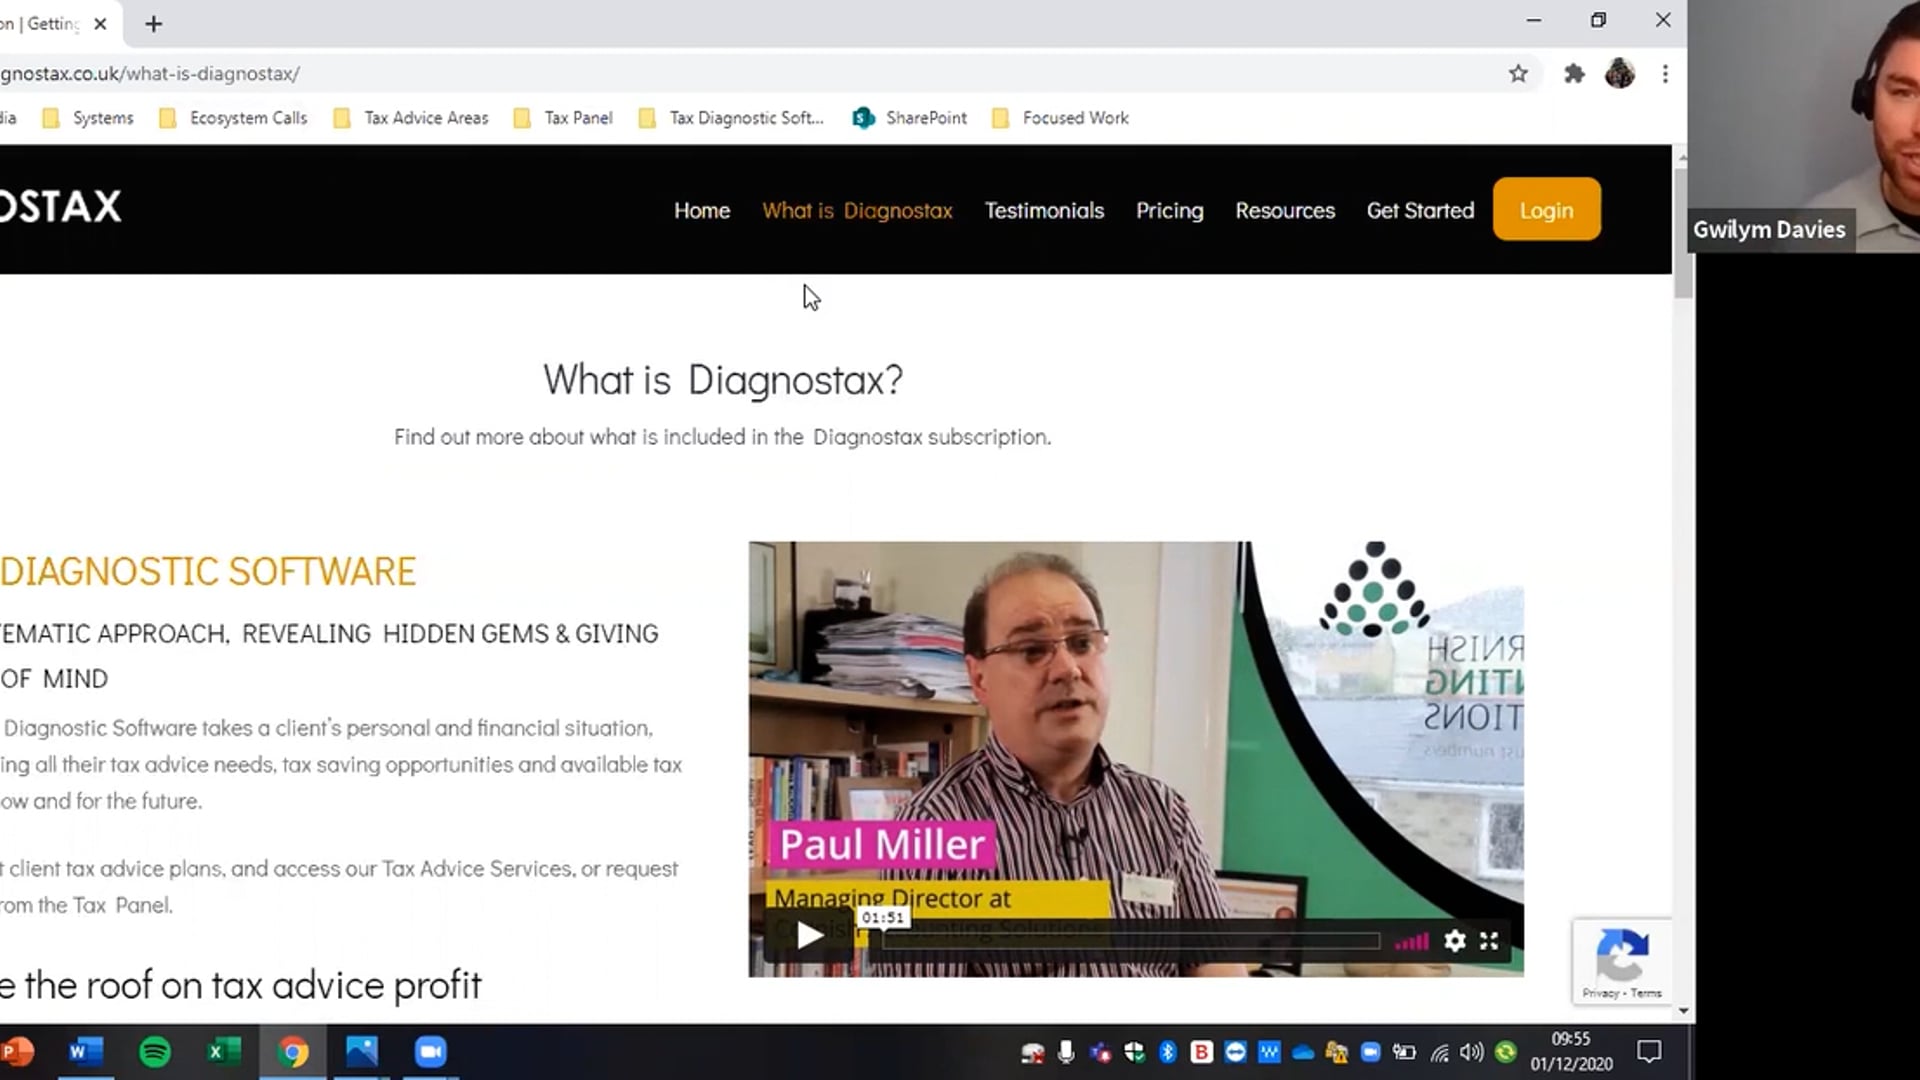1920x1080 pixels.
Task: Open the Tax Diagnostic Soft... bookmark folder
Action: pos(732,118)
